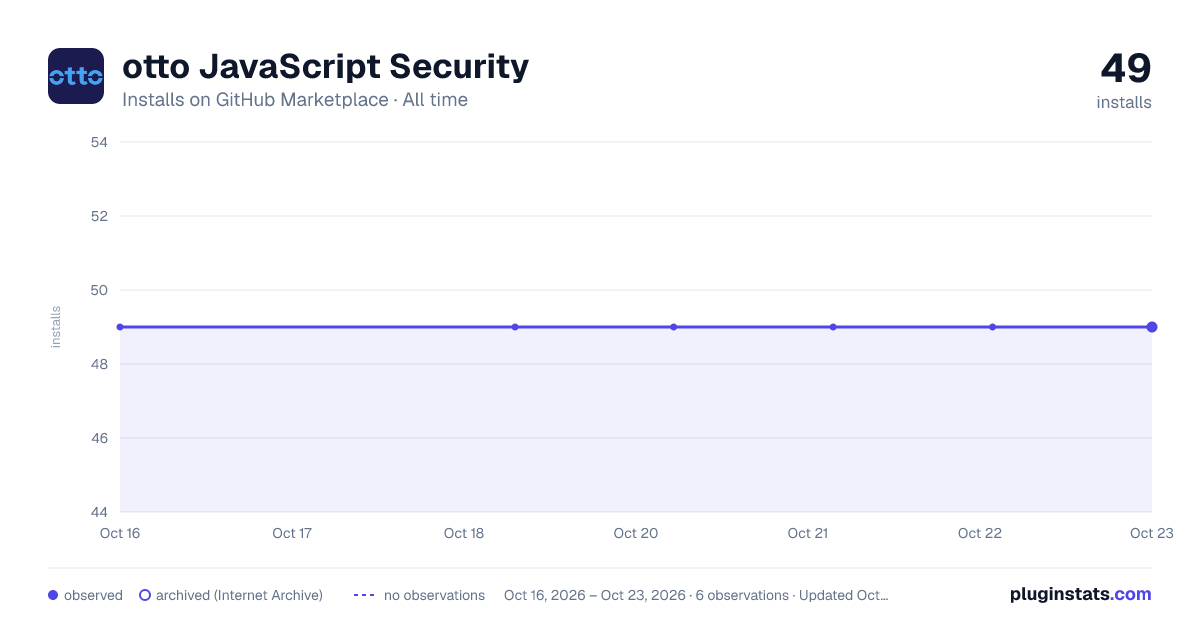Click the dashed "no observations" legend line
This screenshot has height=630, width=1200.
364,595
